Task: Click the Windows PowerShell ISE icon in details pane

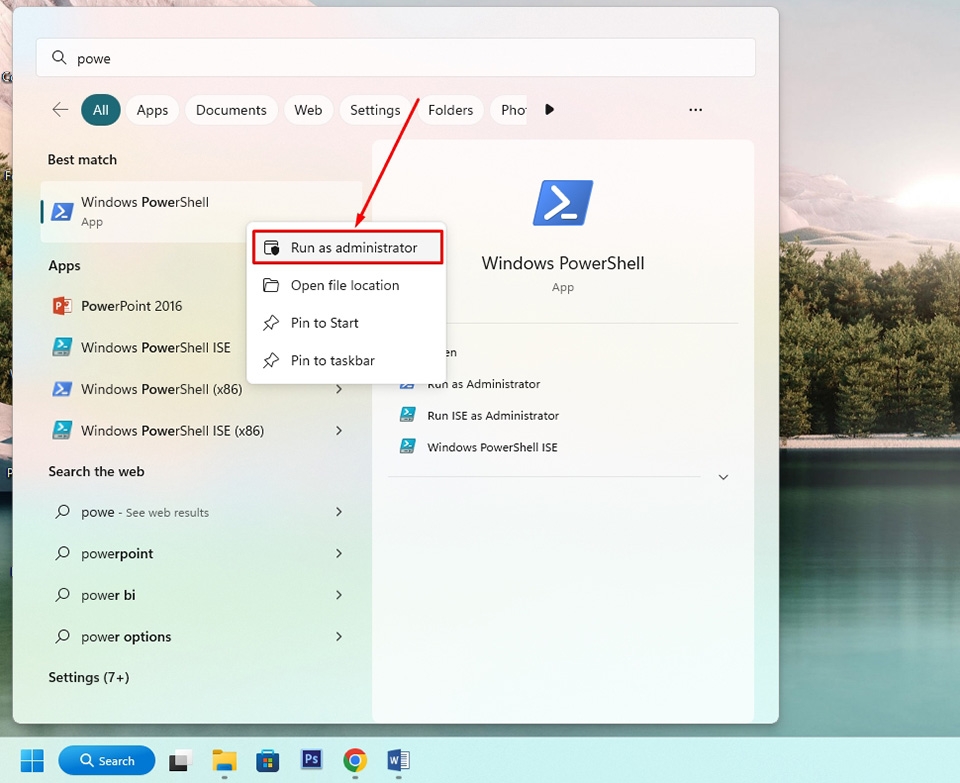Action: pyautogui.click(x=408, y=446)
